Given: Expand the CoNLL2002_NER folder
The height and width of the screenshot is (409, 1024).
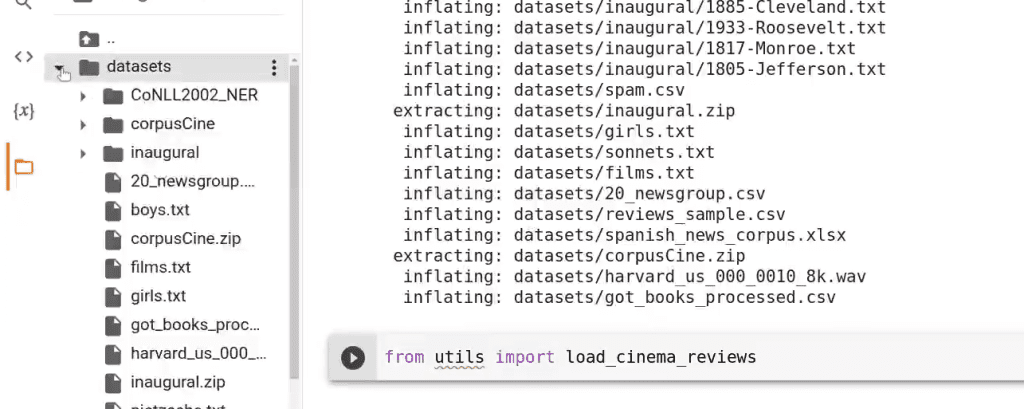Looking at the screenshot, I should [x=83, y=96].
